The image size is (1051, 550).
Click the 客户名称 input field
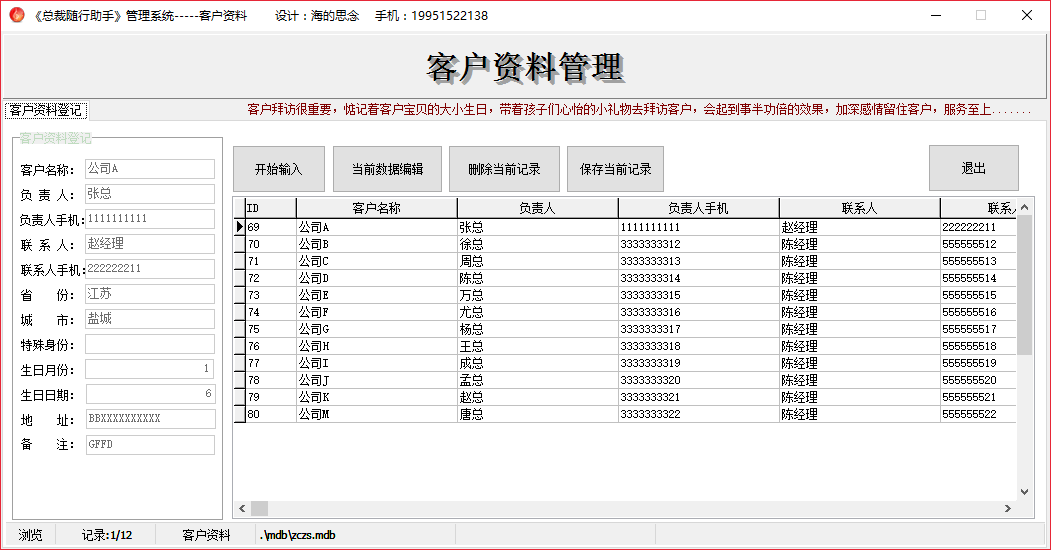[149, 169]
